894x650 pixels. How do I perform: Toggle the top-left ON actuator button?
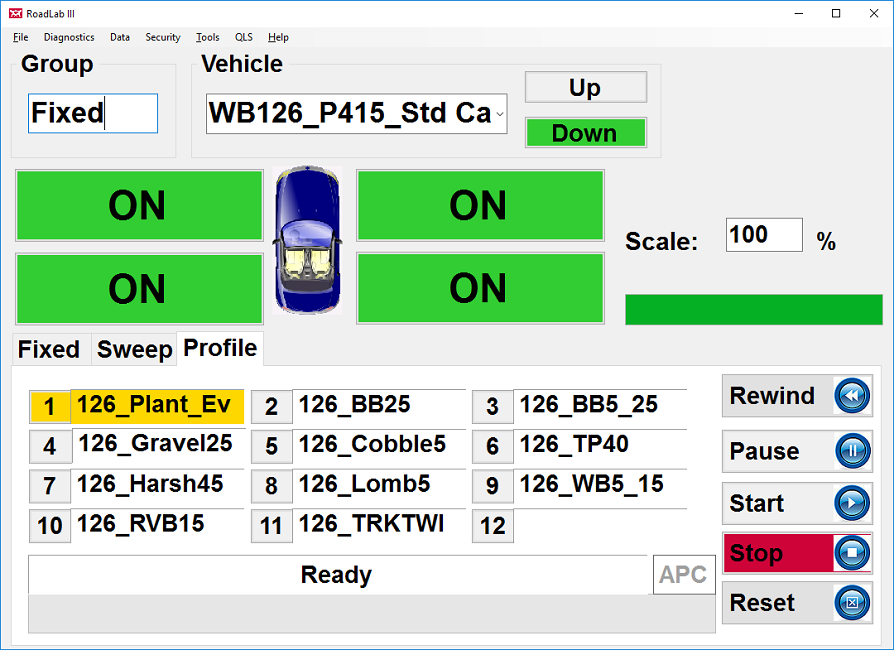[138, 206]
